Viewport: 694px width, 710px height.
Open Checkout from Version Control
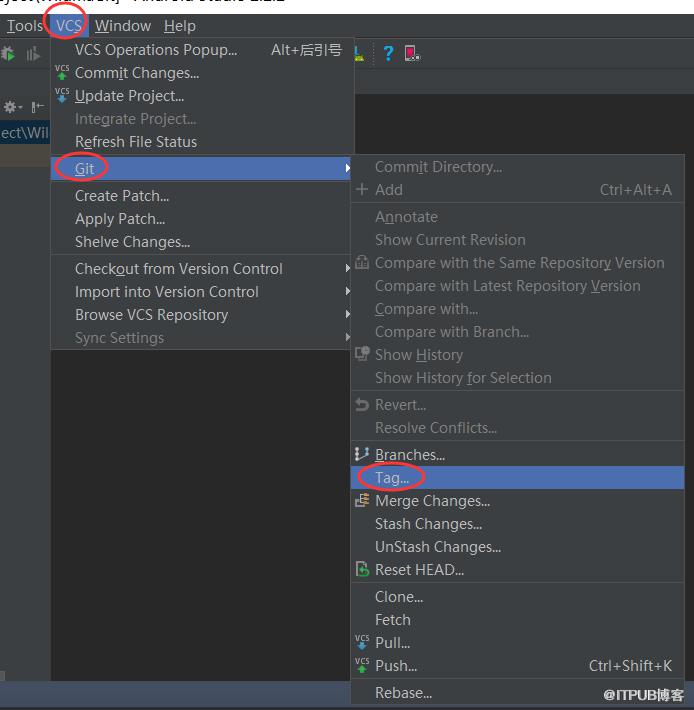[202, 269]
